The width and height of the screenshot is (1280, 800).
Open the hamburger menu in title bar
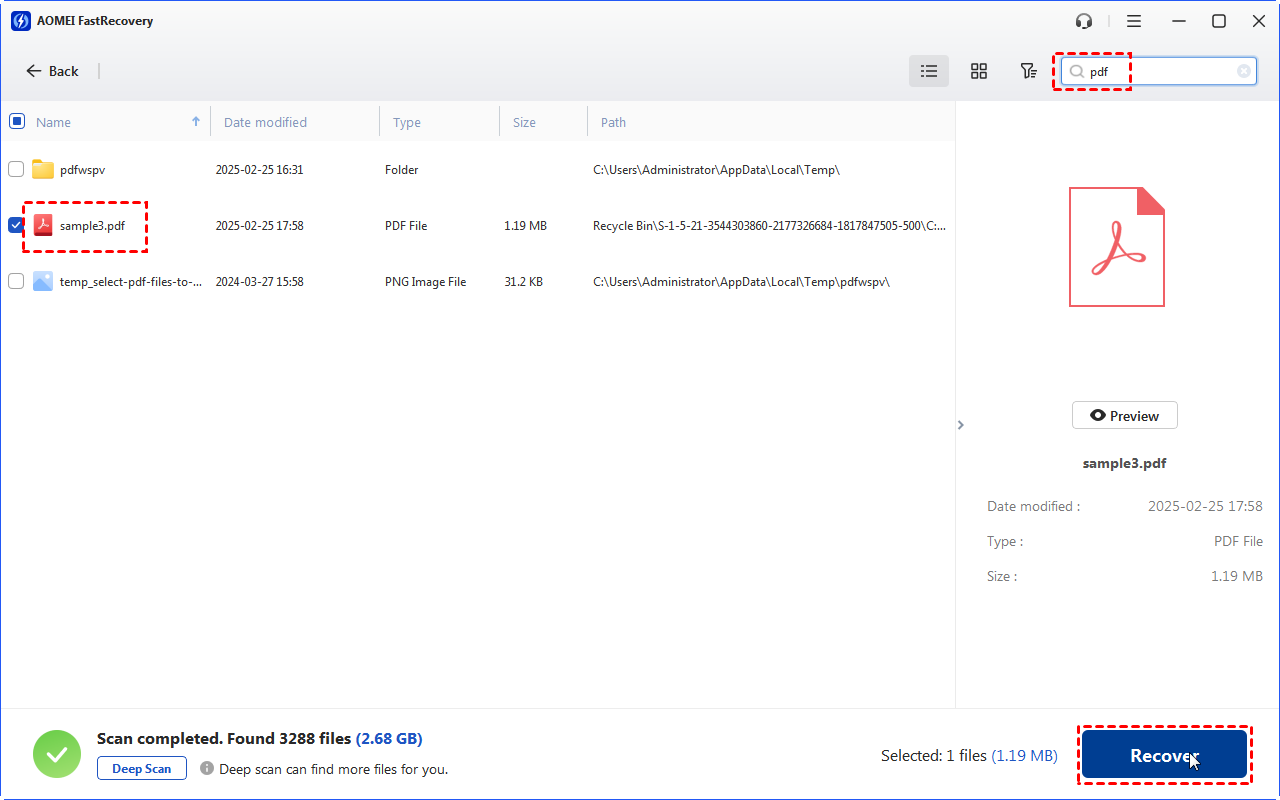(x=1134, y=21)
